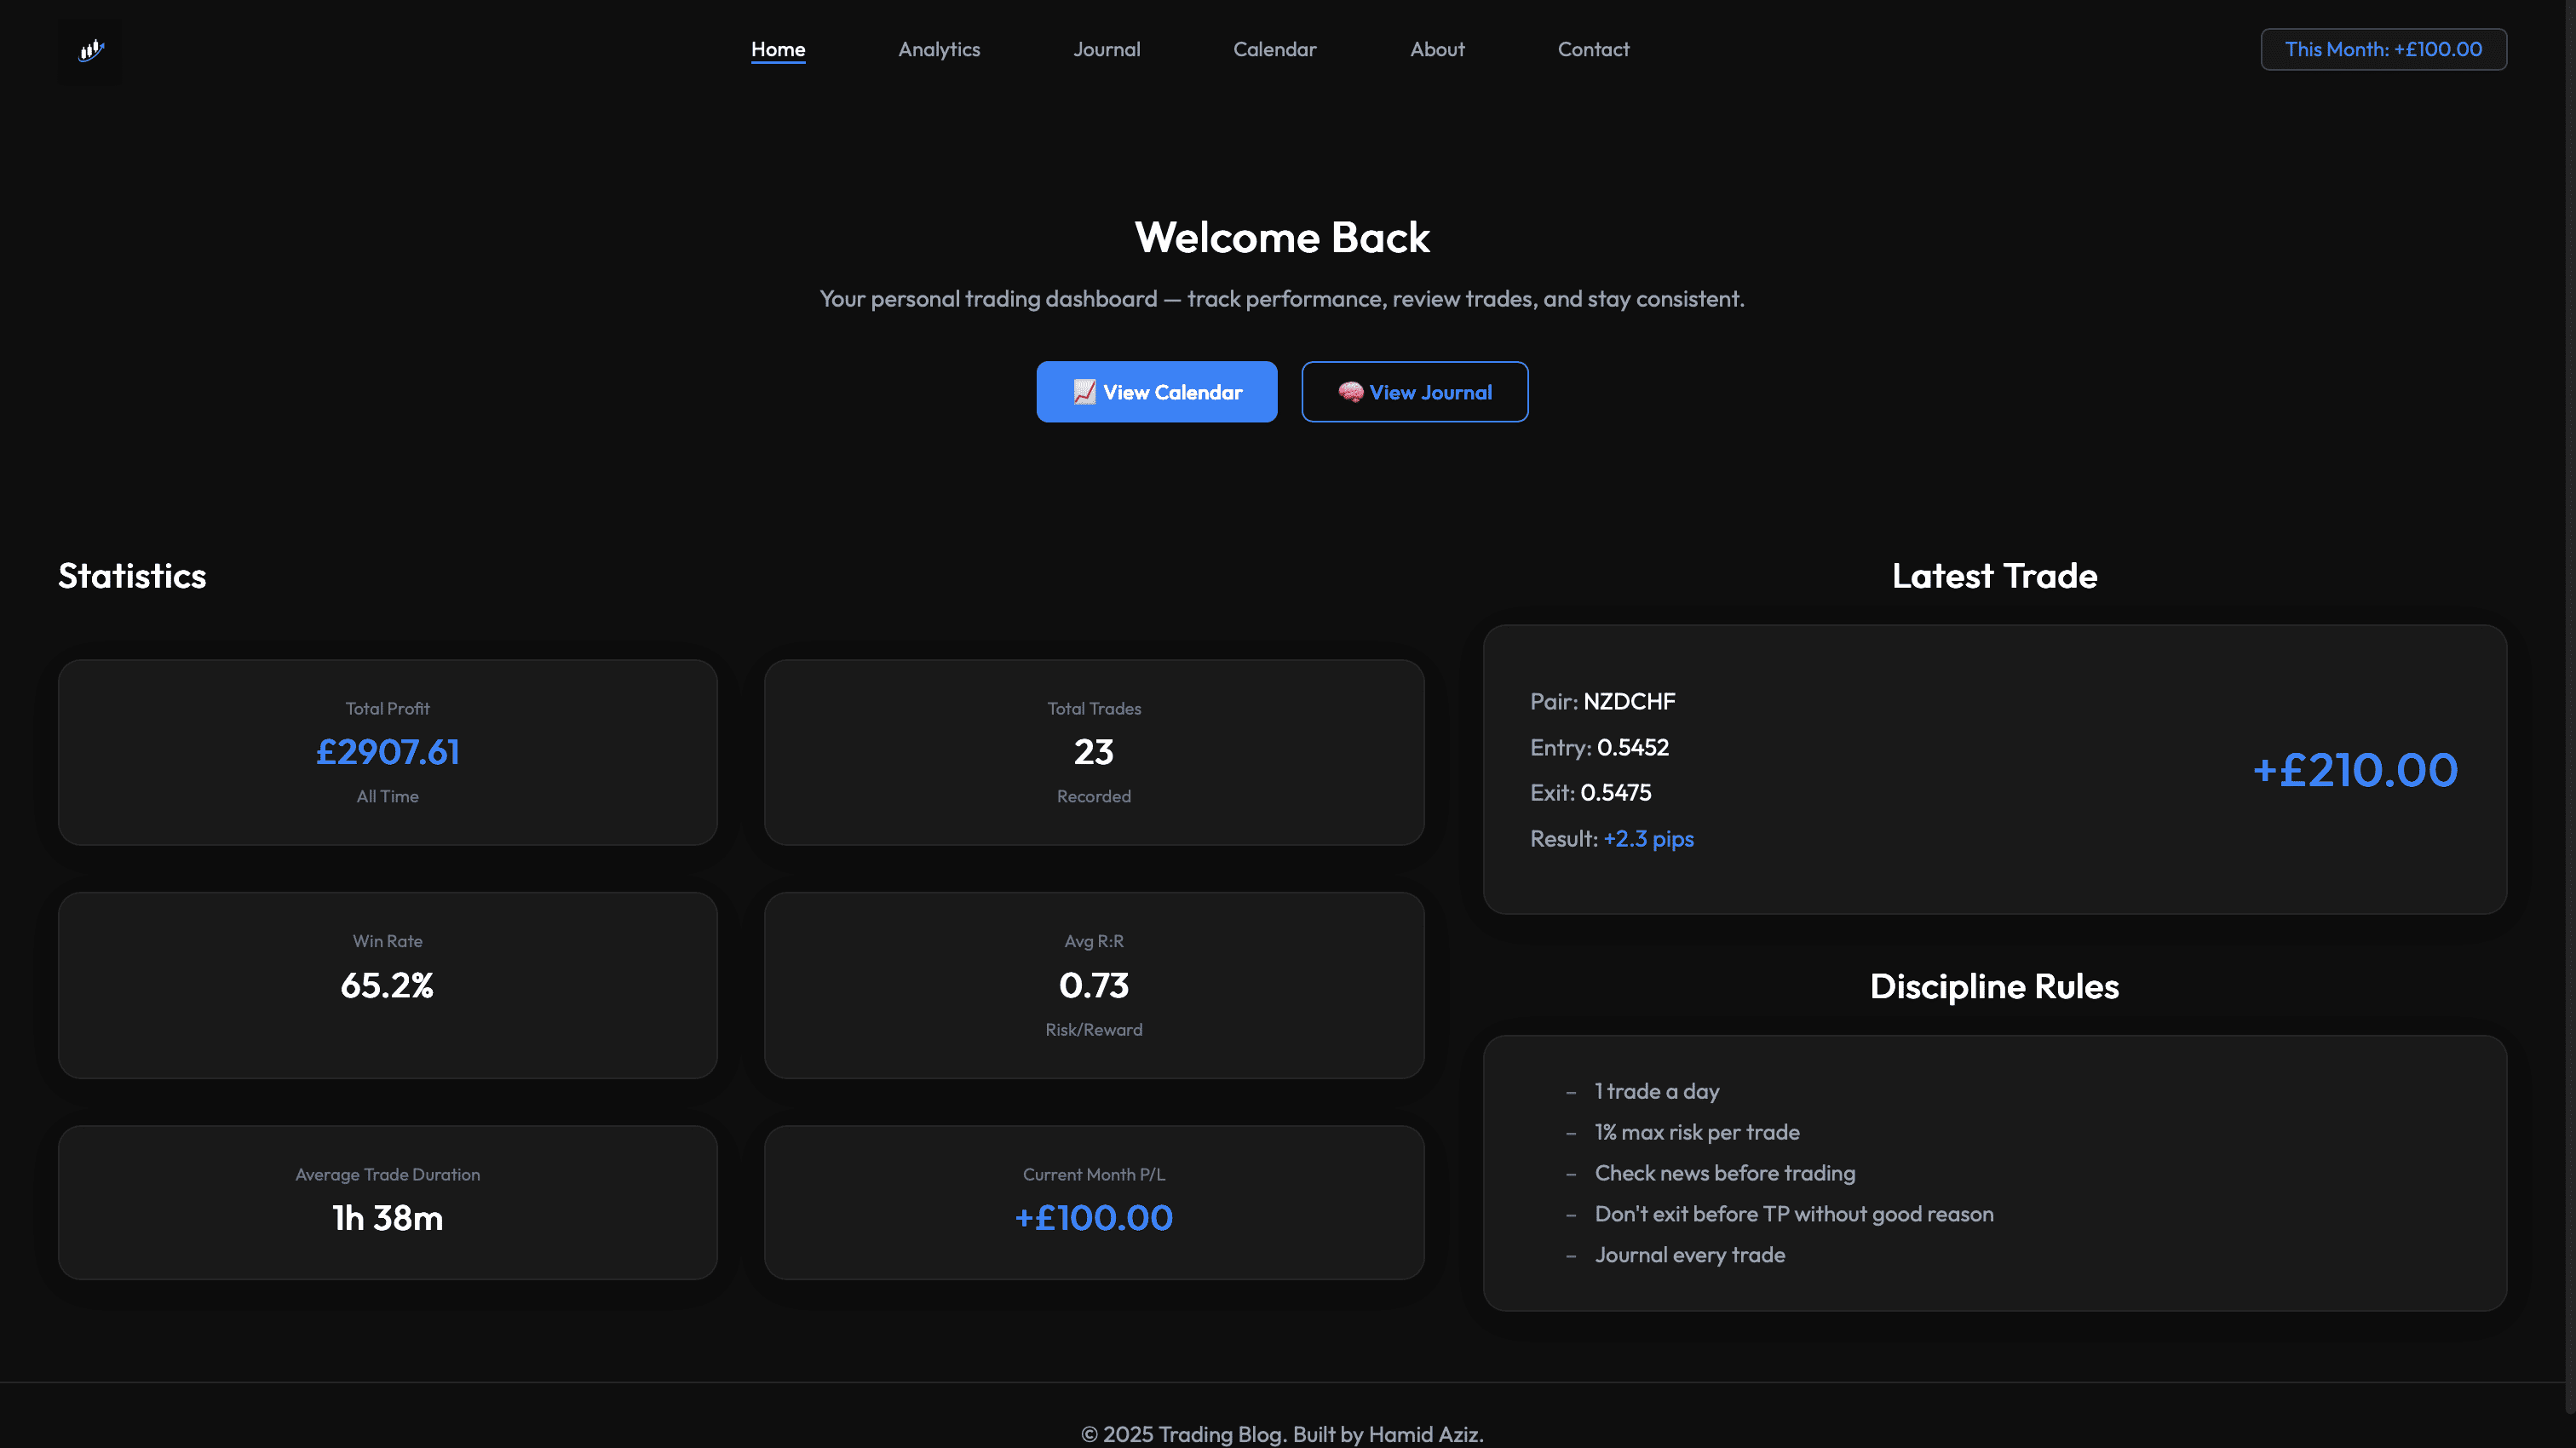
Task: Select the Current Month P/L card
Action: 1094,1202
